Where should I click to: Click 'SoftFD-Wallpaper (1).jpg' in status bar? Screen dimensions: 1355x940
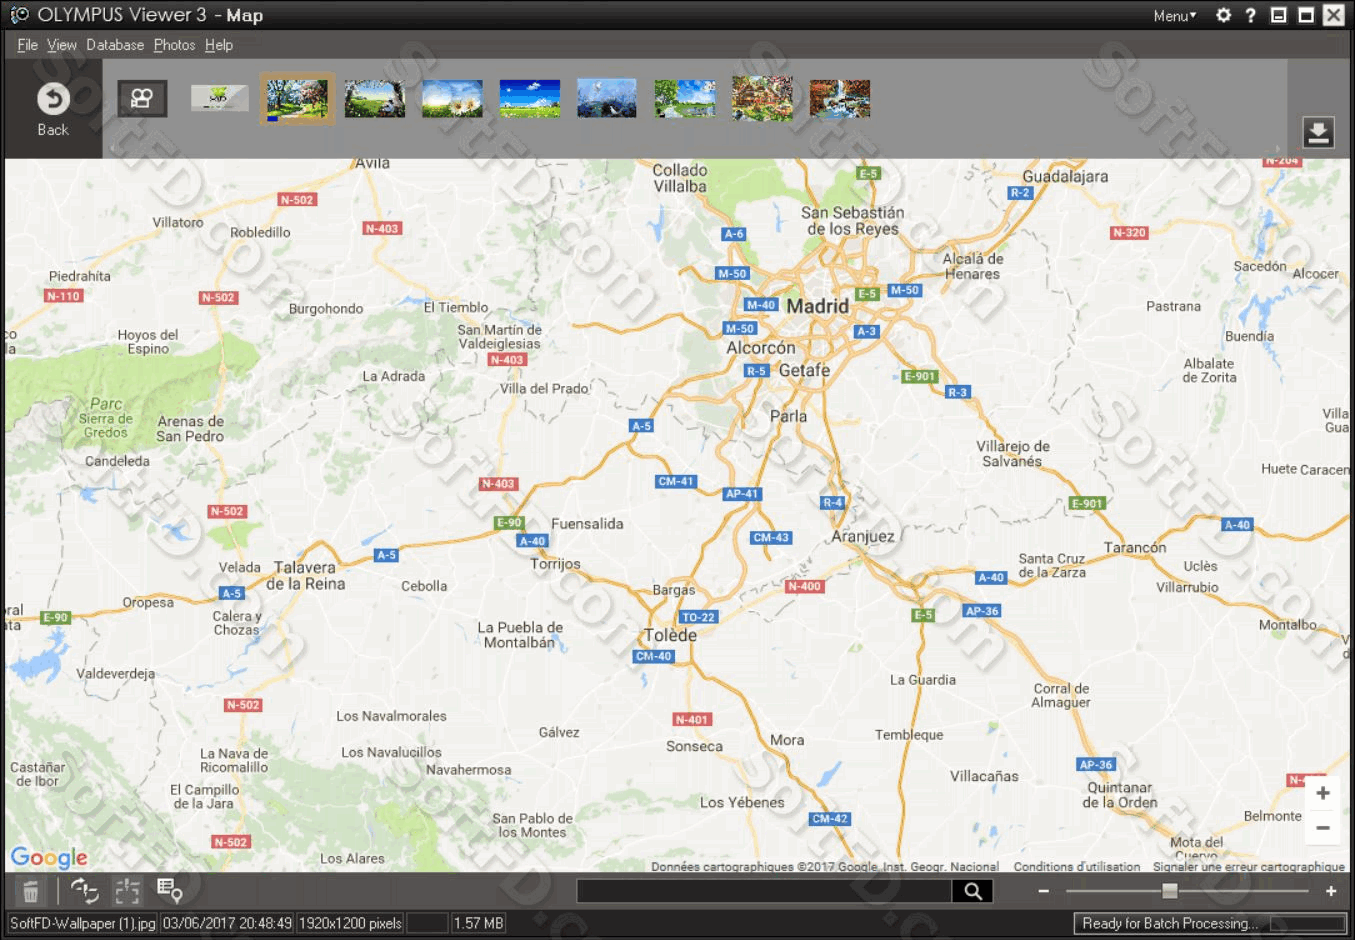coord(83,923)
